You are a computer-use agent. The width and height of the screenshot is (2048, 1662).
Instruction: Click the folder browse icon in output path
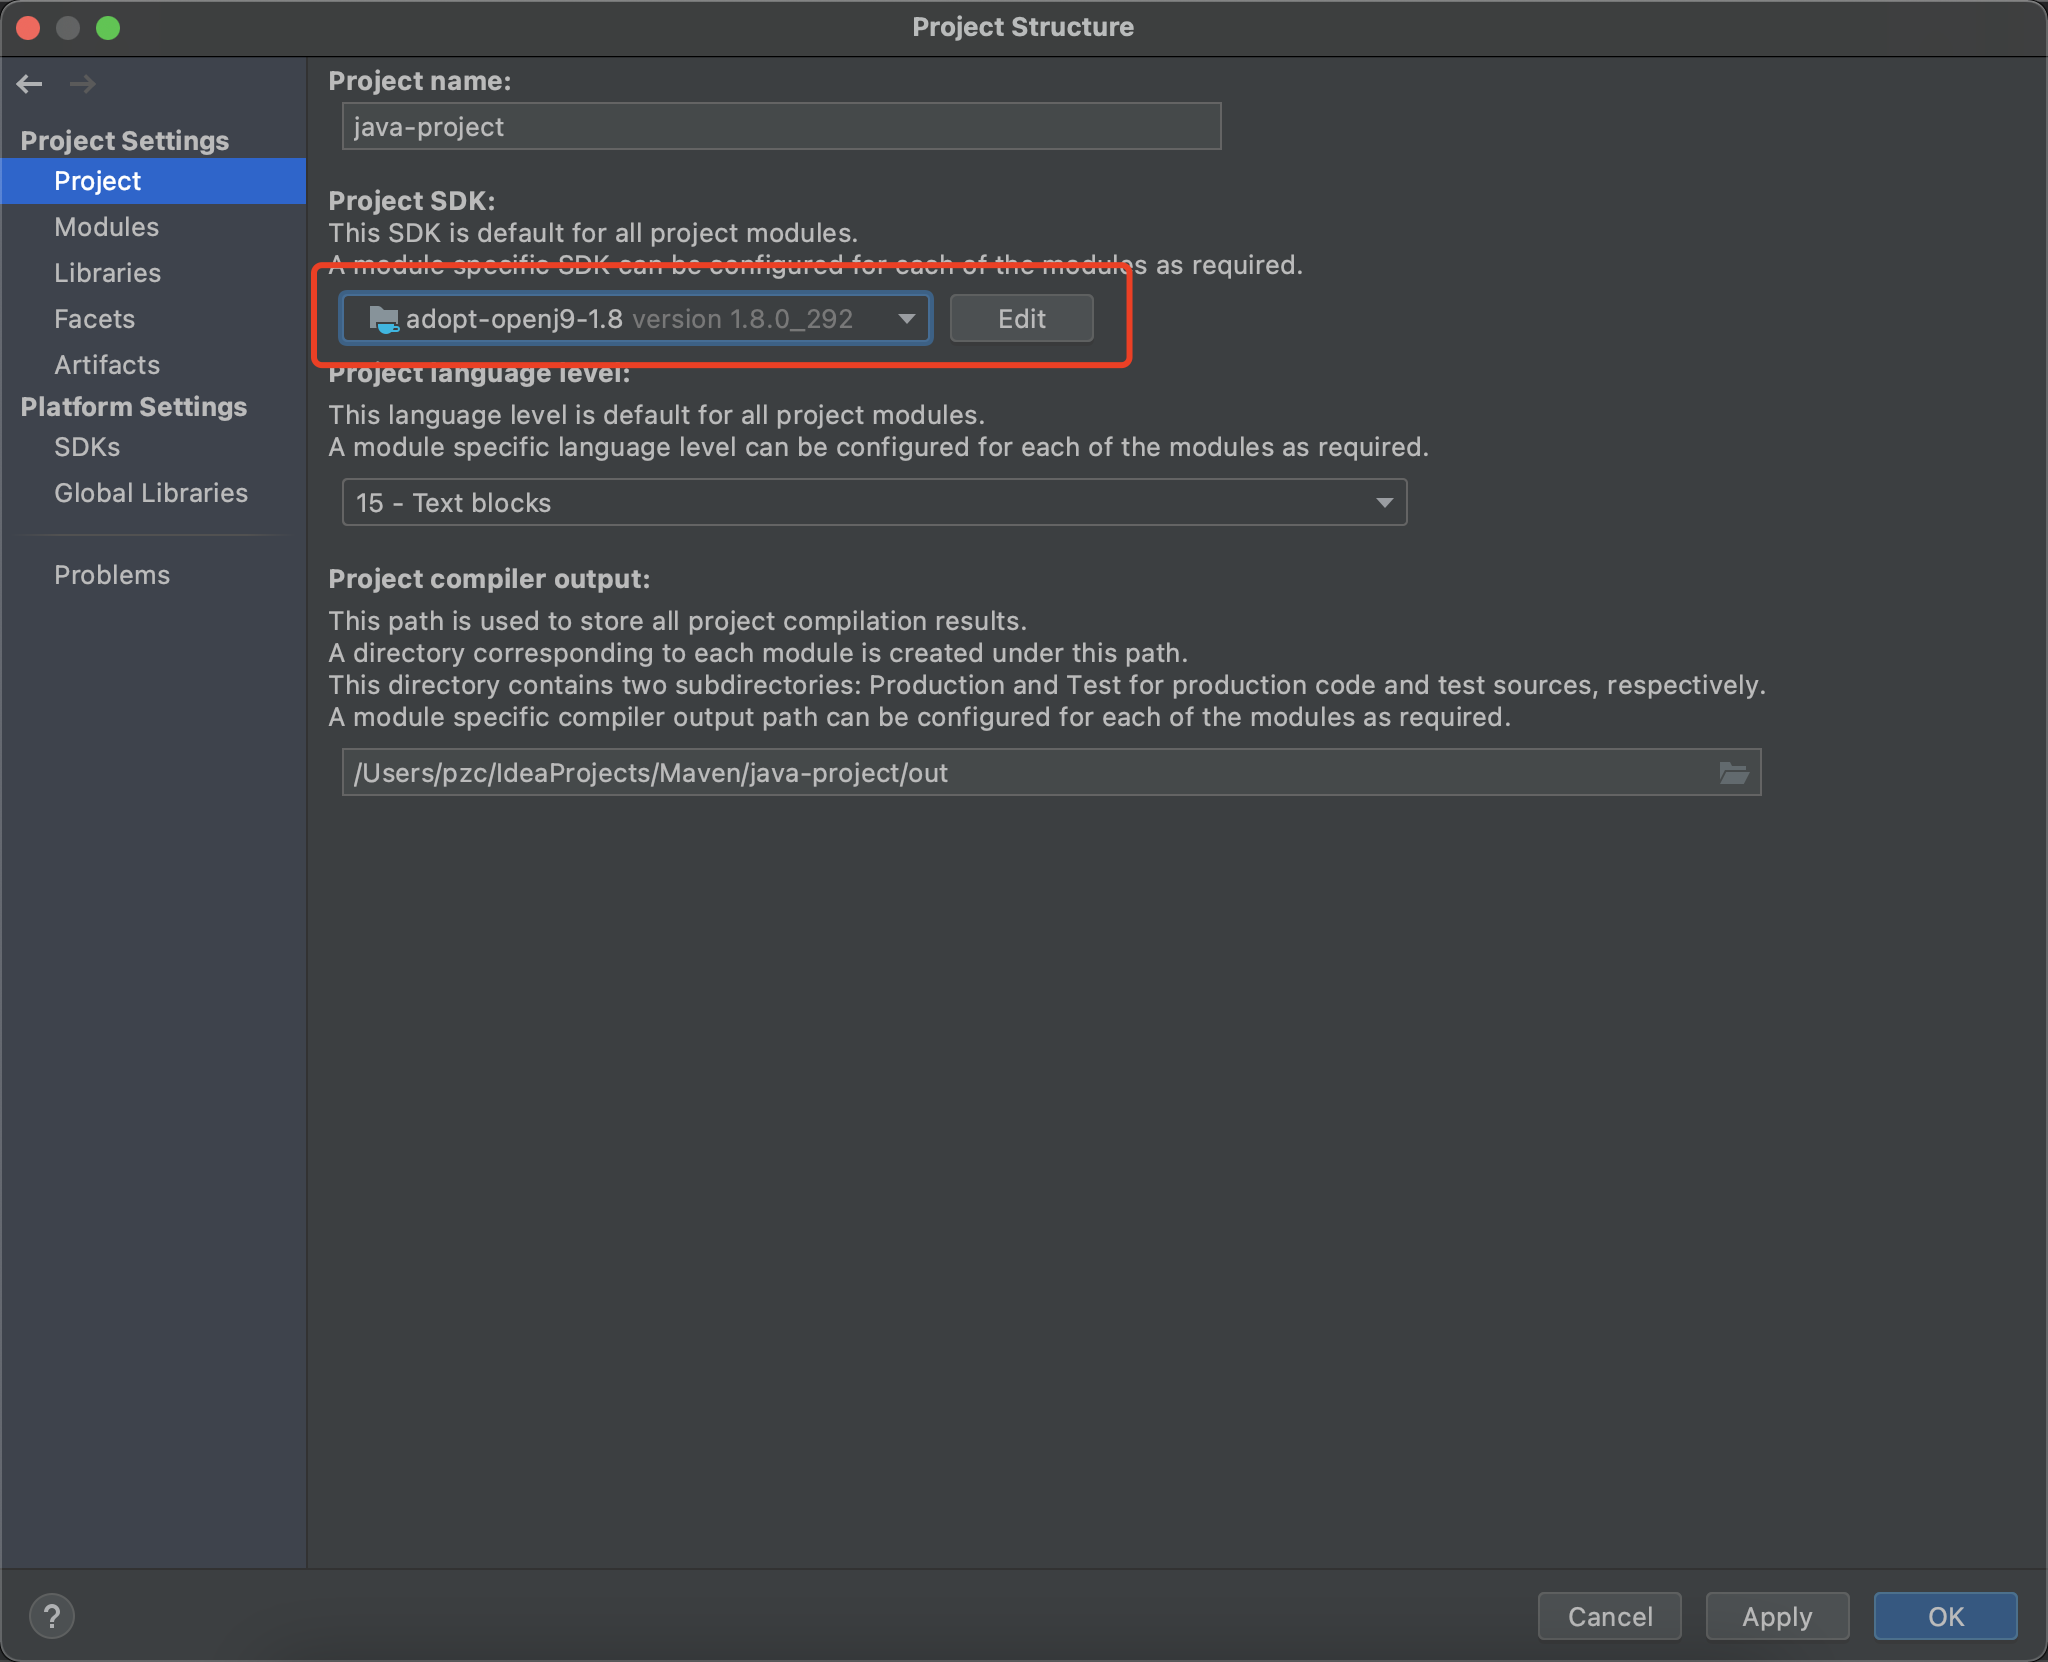click(x=1733, y=773)
